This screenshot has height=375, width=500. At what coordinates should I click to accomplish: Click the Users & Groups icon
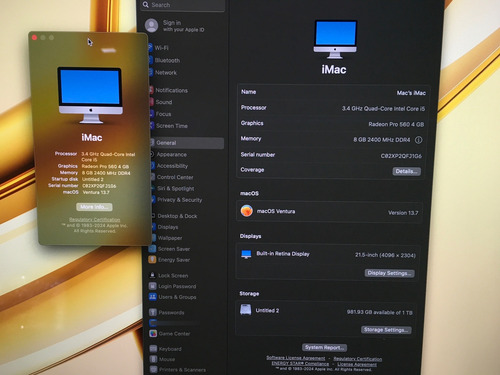(152, 297)
